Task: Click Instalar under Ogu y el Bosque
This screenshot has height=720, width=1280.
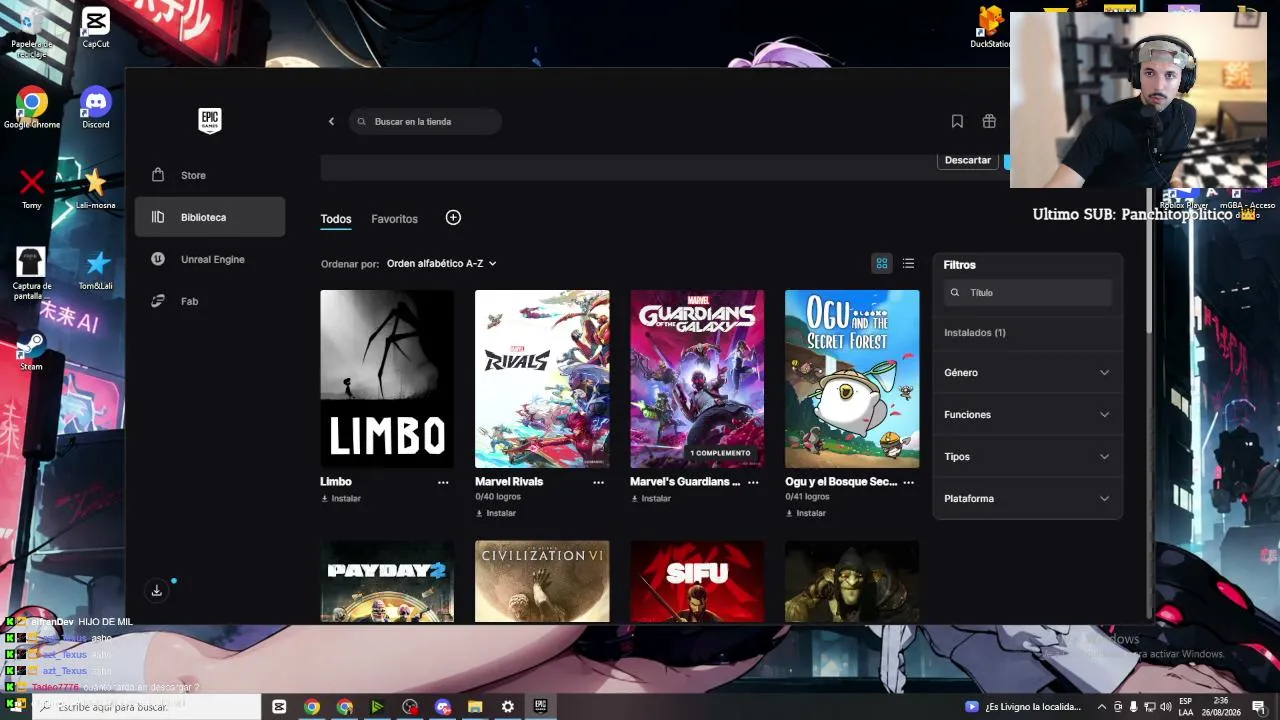Action: [x=806, y=513]
